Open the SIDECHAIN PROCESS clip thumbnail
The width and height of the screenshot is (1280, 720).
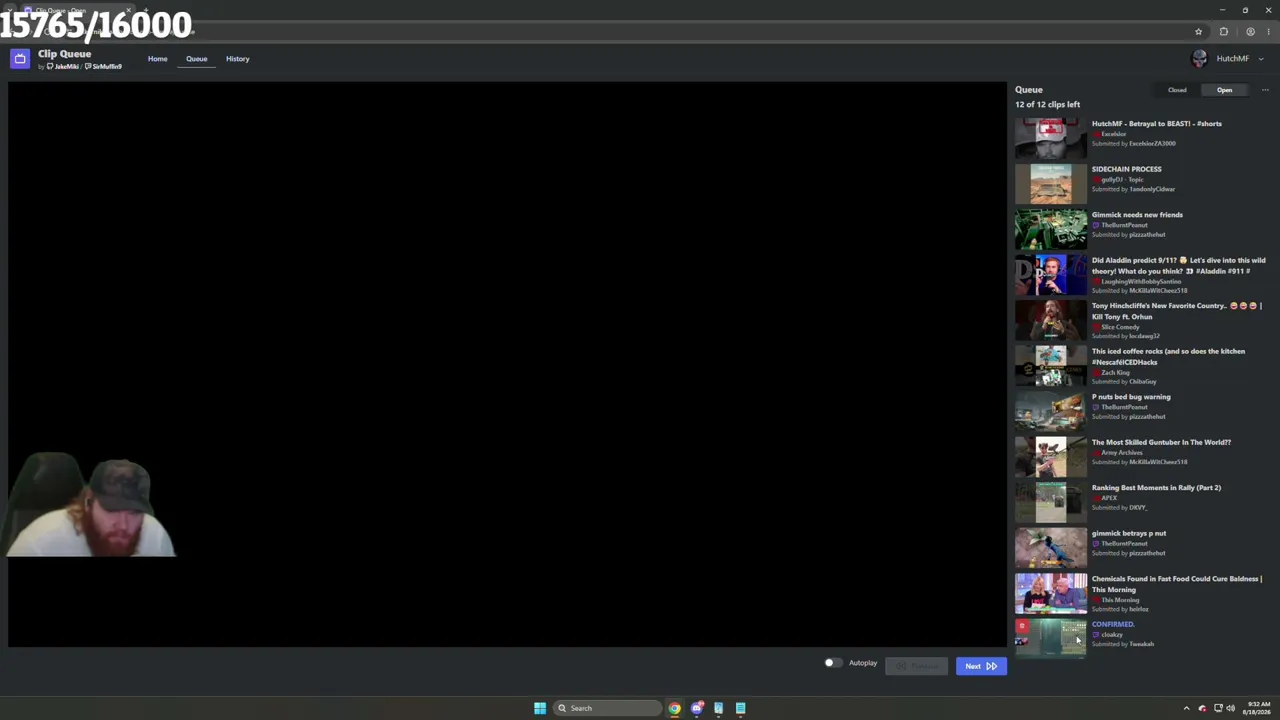(x=1051, y=184)
